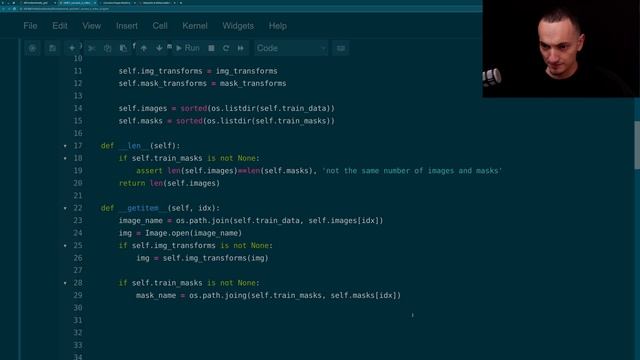Open the Insert menu
The height and width of the screenshot is (360, 640).
[127, 26]
